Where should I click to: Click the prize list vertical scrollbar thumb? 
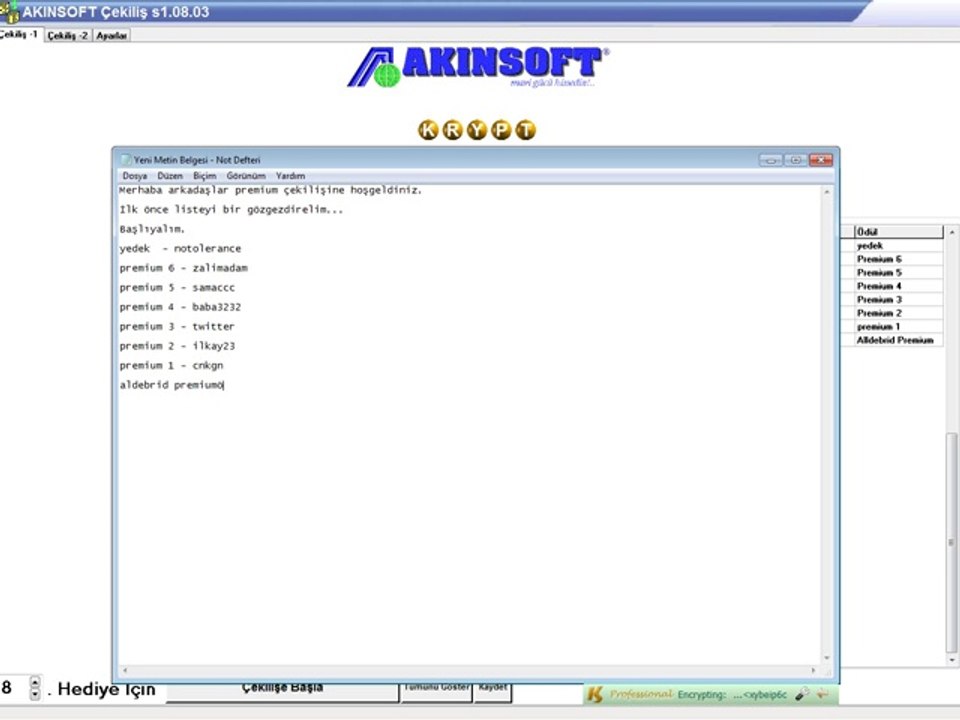952,543
